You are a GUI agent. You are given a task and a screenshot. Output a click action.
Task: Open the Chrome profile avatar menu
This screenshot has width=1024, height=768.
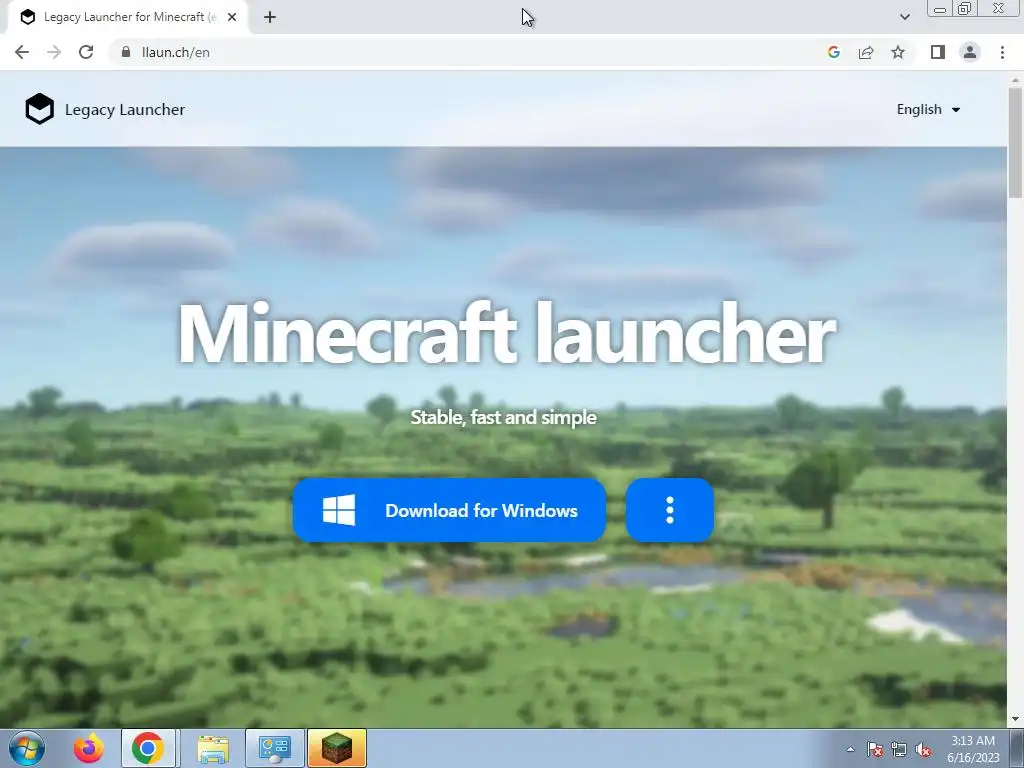point(970,52)
